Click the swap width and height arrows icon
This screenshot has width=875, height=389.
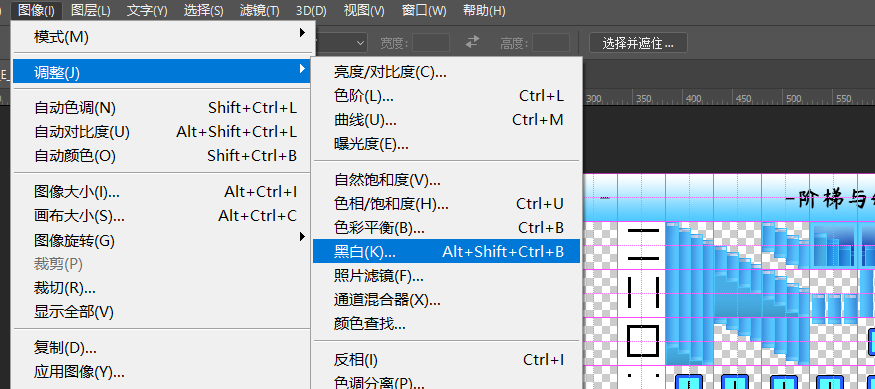[473, 42]
